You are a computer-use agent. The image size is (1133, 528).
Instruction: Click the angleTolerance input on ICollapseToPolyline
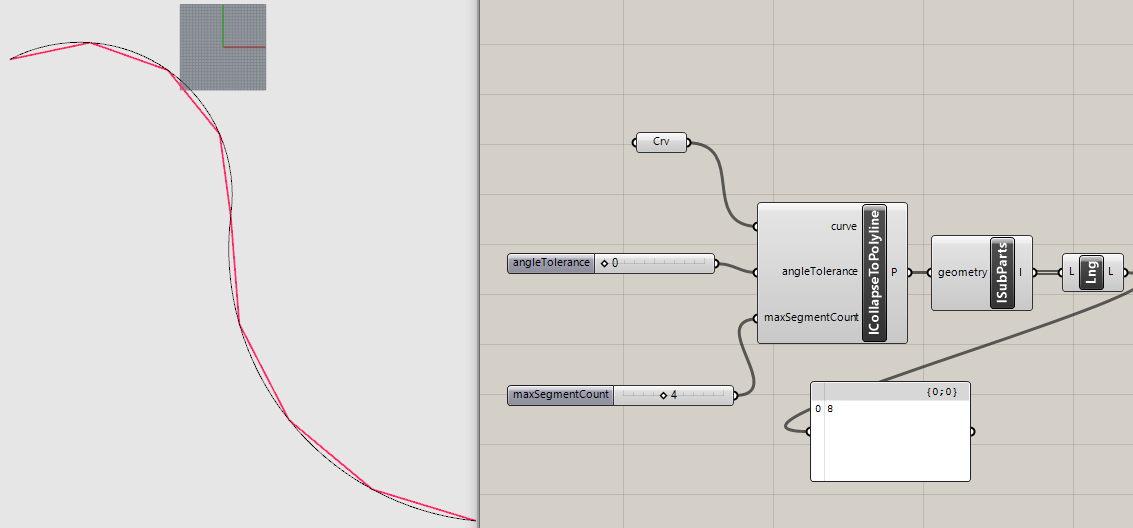819,272
